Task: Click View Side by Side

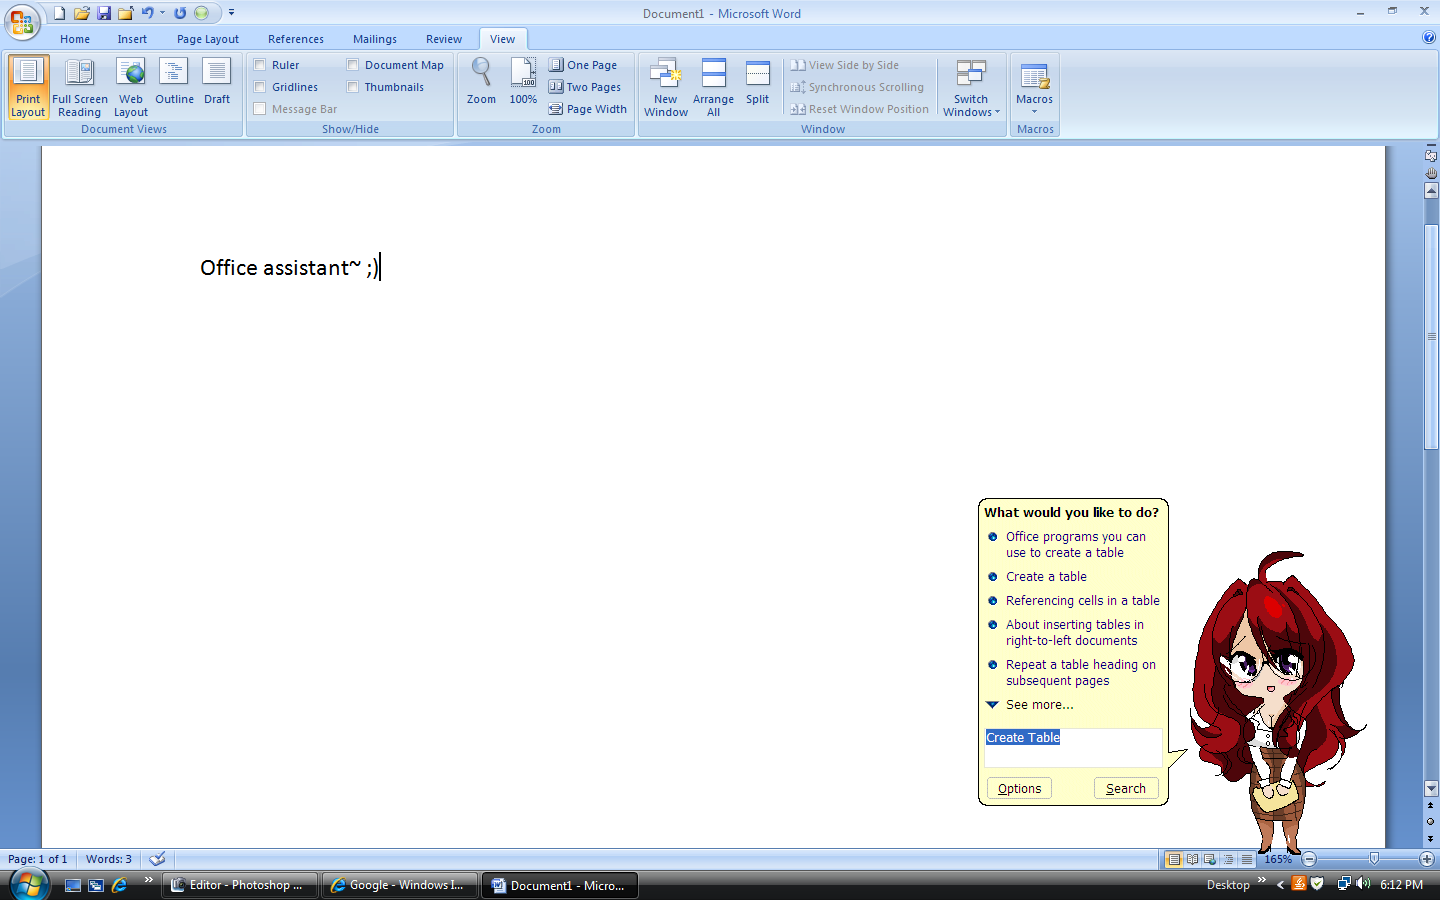Action: [845, 65]
